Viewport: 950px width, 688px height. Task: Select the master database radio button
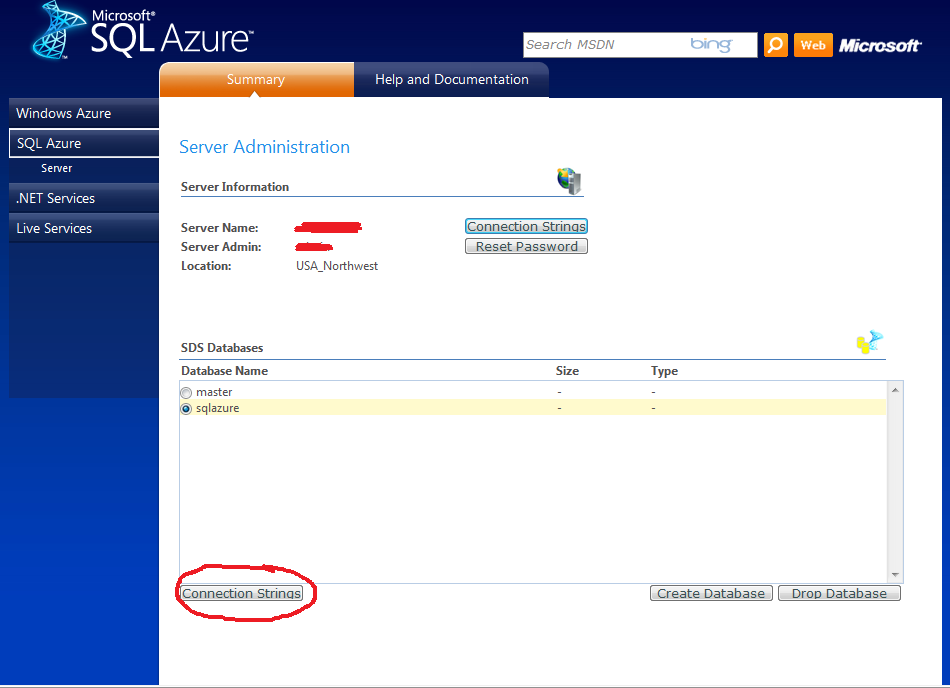tap(186, 392)
